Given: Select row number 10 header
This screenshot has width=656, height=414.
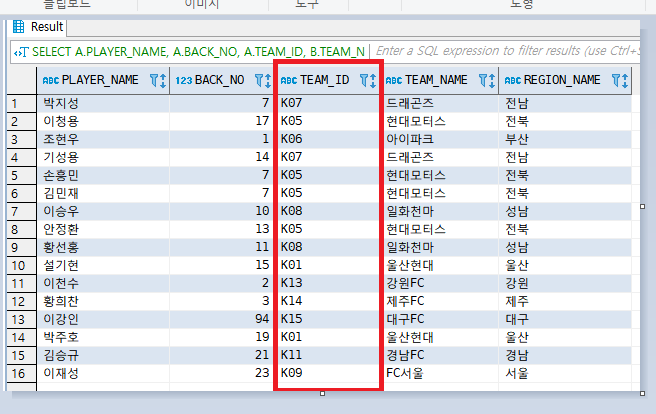Looking at the screenshot, I should 22,266.
